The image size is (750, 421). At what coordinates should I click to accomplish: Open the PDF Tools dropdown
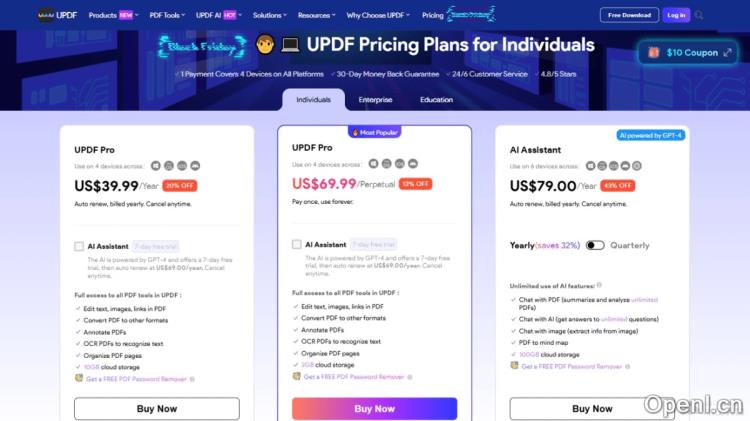[x=167, y=15]
